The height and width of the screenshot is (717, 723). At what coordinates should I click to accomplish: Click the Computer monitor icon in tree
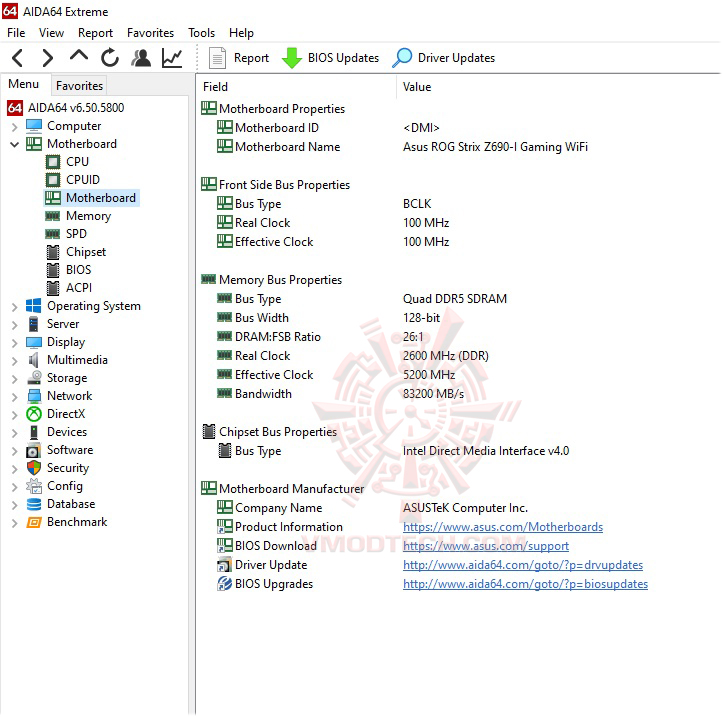click(34, 126)
